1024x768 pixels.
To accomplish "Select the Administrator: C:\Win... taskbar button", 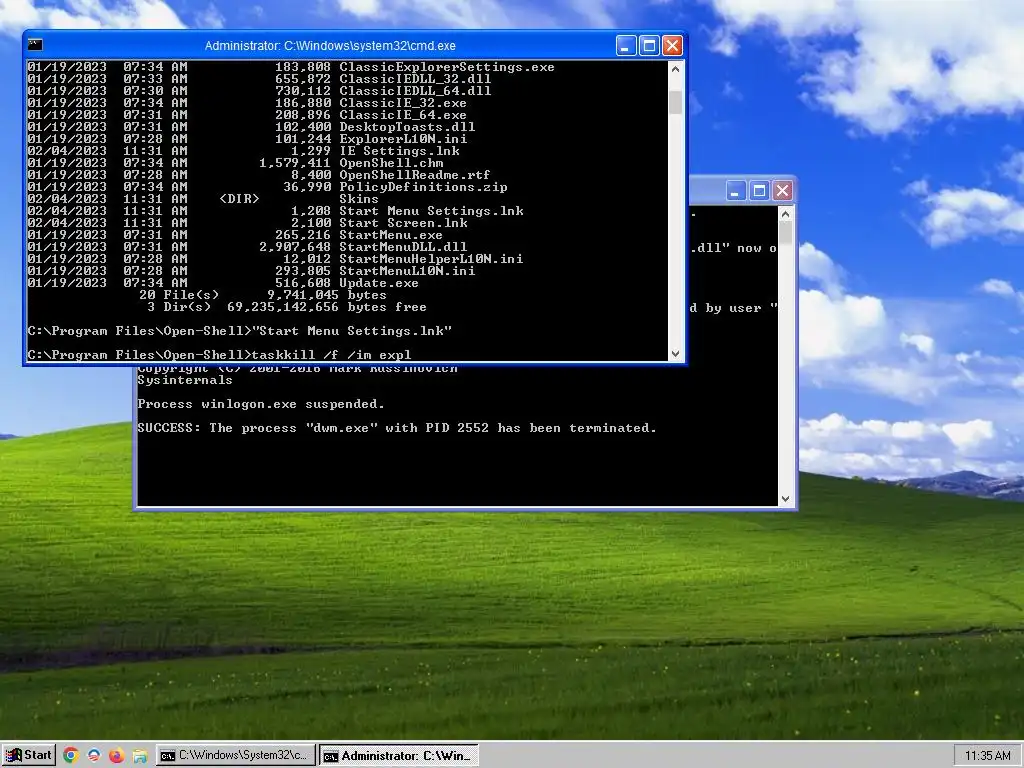I will pyautogui.click(x=399, y=756).
